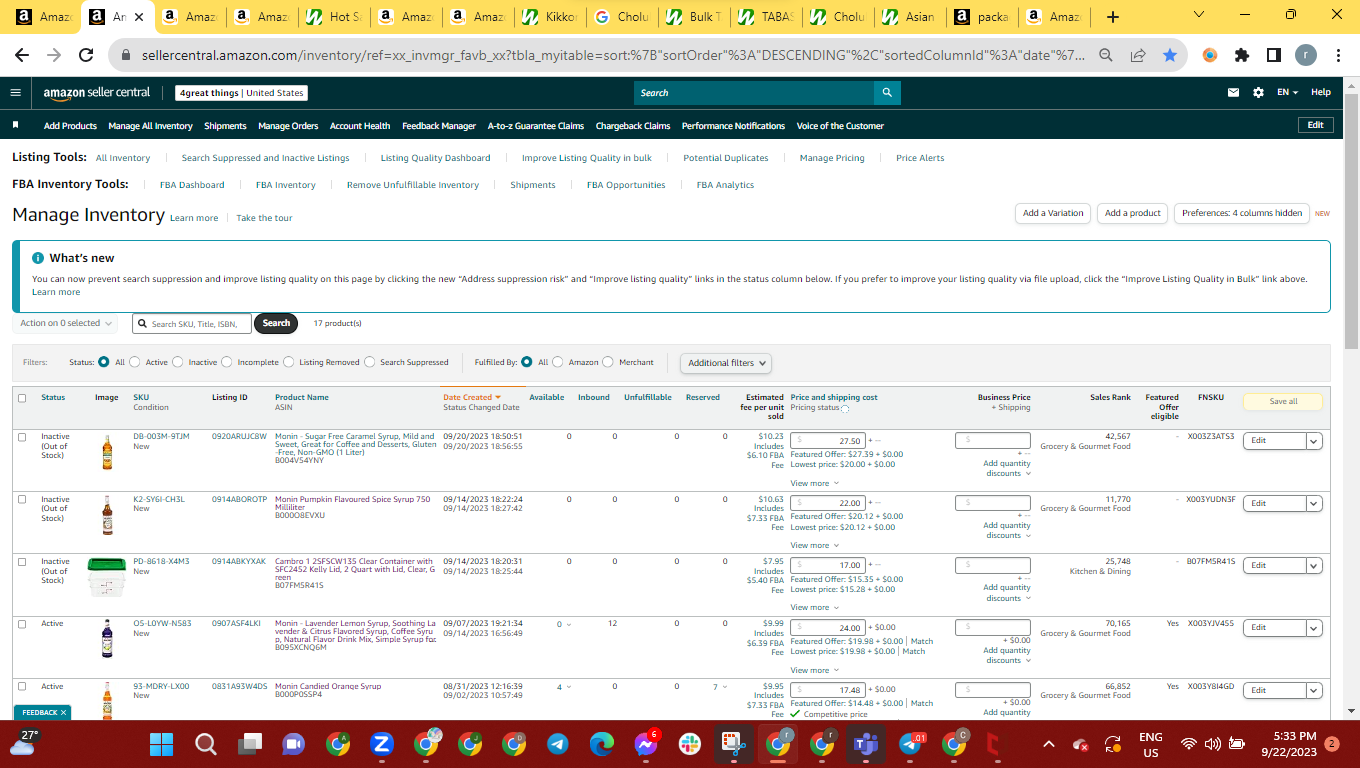Open the messages envelope icon
This screenshot has height=768, width=1360.
pos(1233,92)
